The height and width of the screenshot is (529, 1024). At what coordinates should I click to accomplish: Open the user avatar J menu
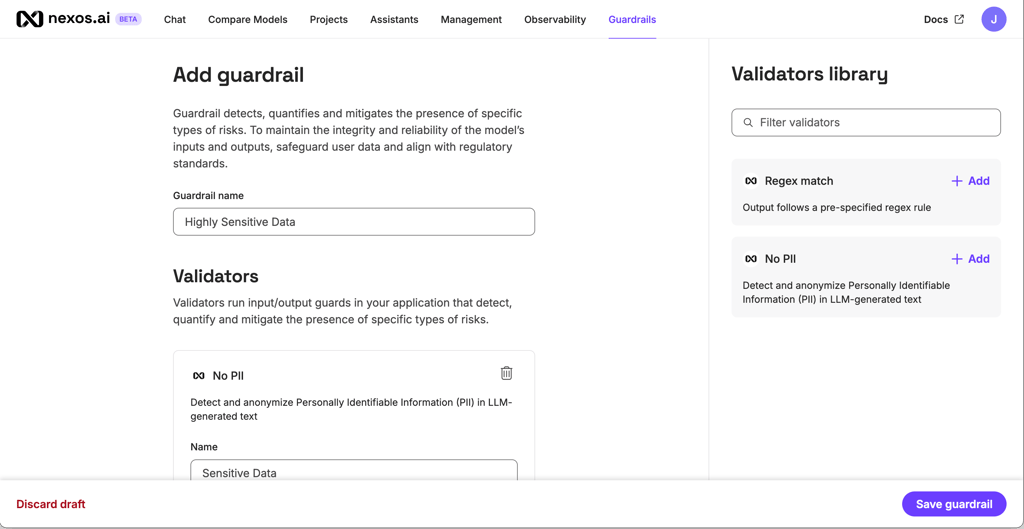pos(994,19)
